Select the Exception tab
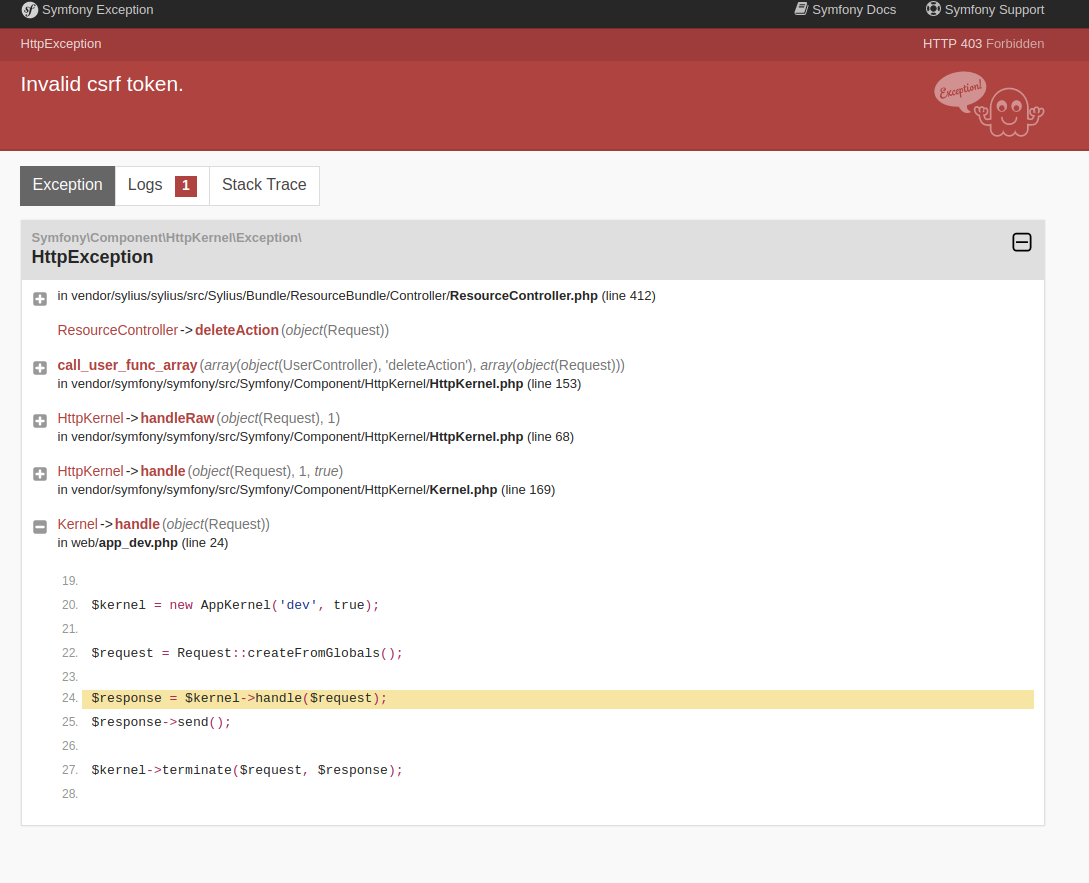Viewport: 1089px width, 883px height. pos(67,185)
